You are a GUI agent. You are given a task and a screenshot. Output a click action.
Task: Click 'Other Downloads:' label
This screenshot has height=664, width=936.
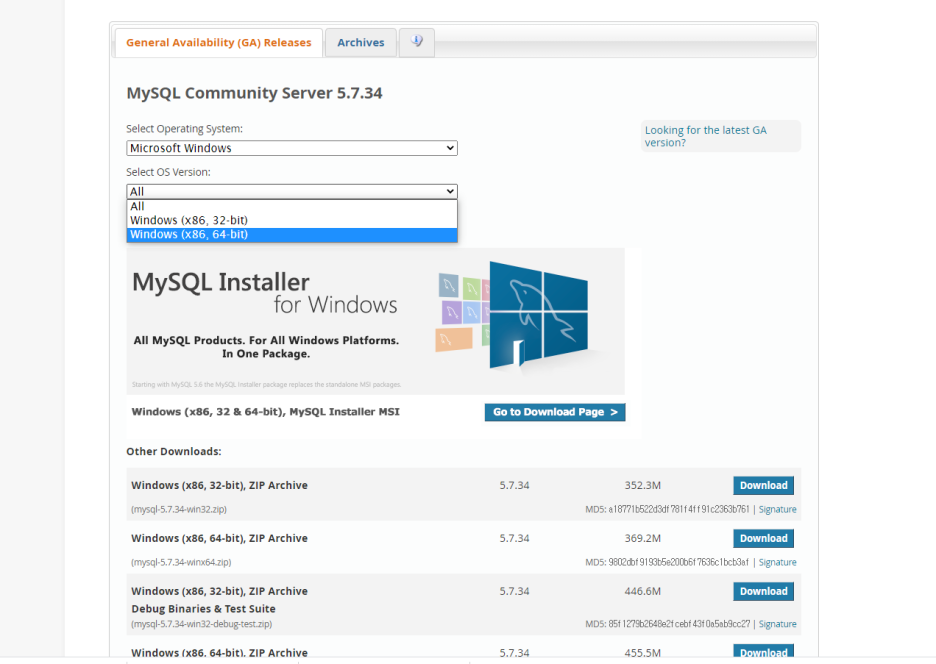174,451
